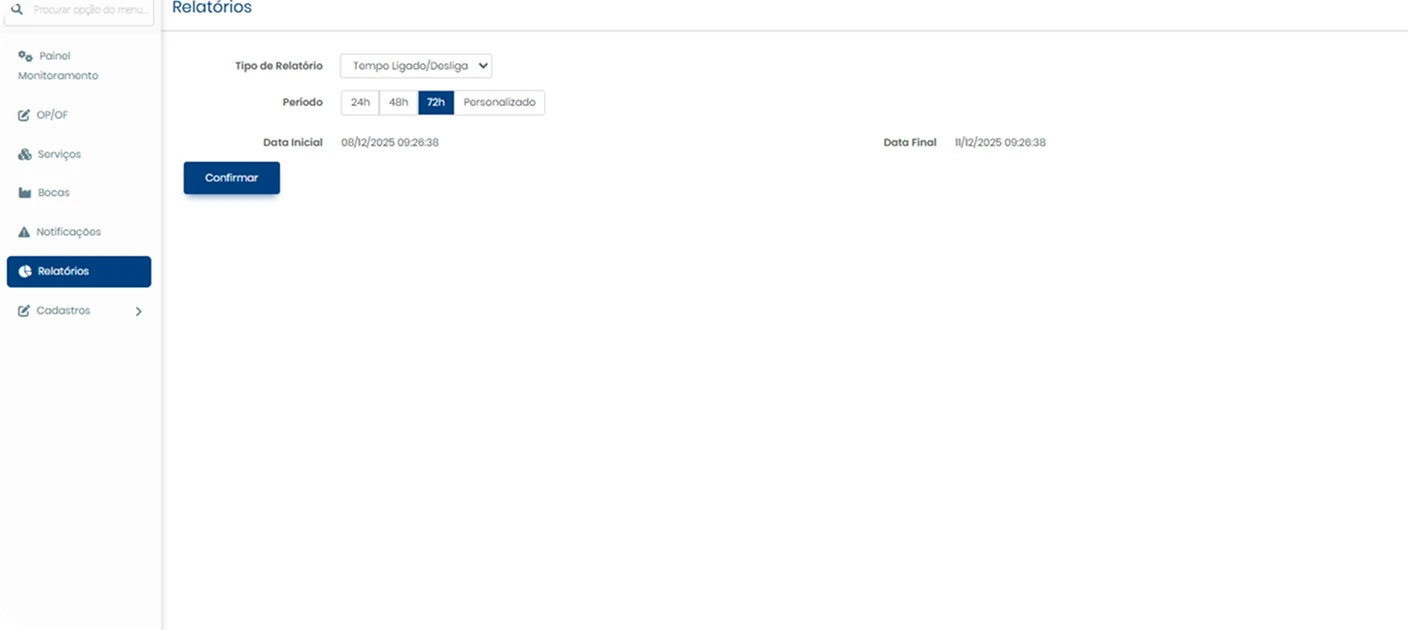Go to the Bocas menu label
This screenshot has width=1408, height=630.
point(54,193)
